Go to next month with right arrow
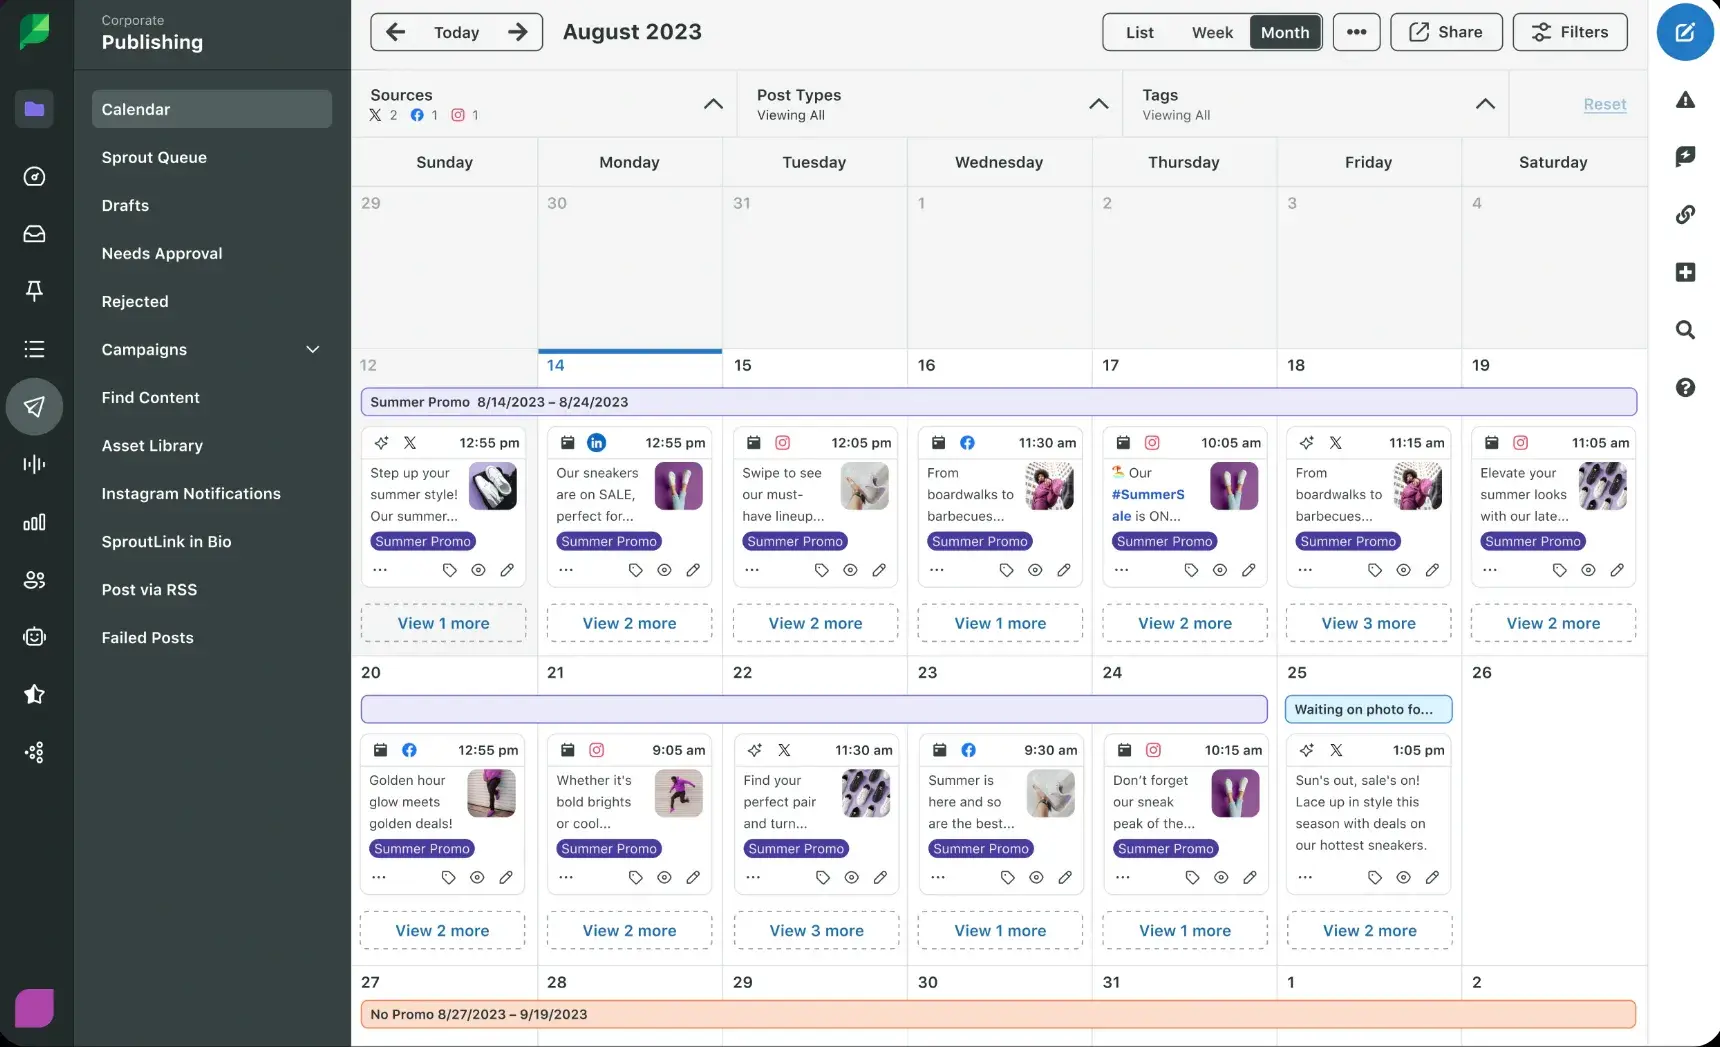Screen dimensions: 1720x1047 point(517,32)
